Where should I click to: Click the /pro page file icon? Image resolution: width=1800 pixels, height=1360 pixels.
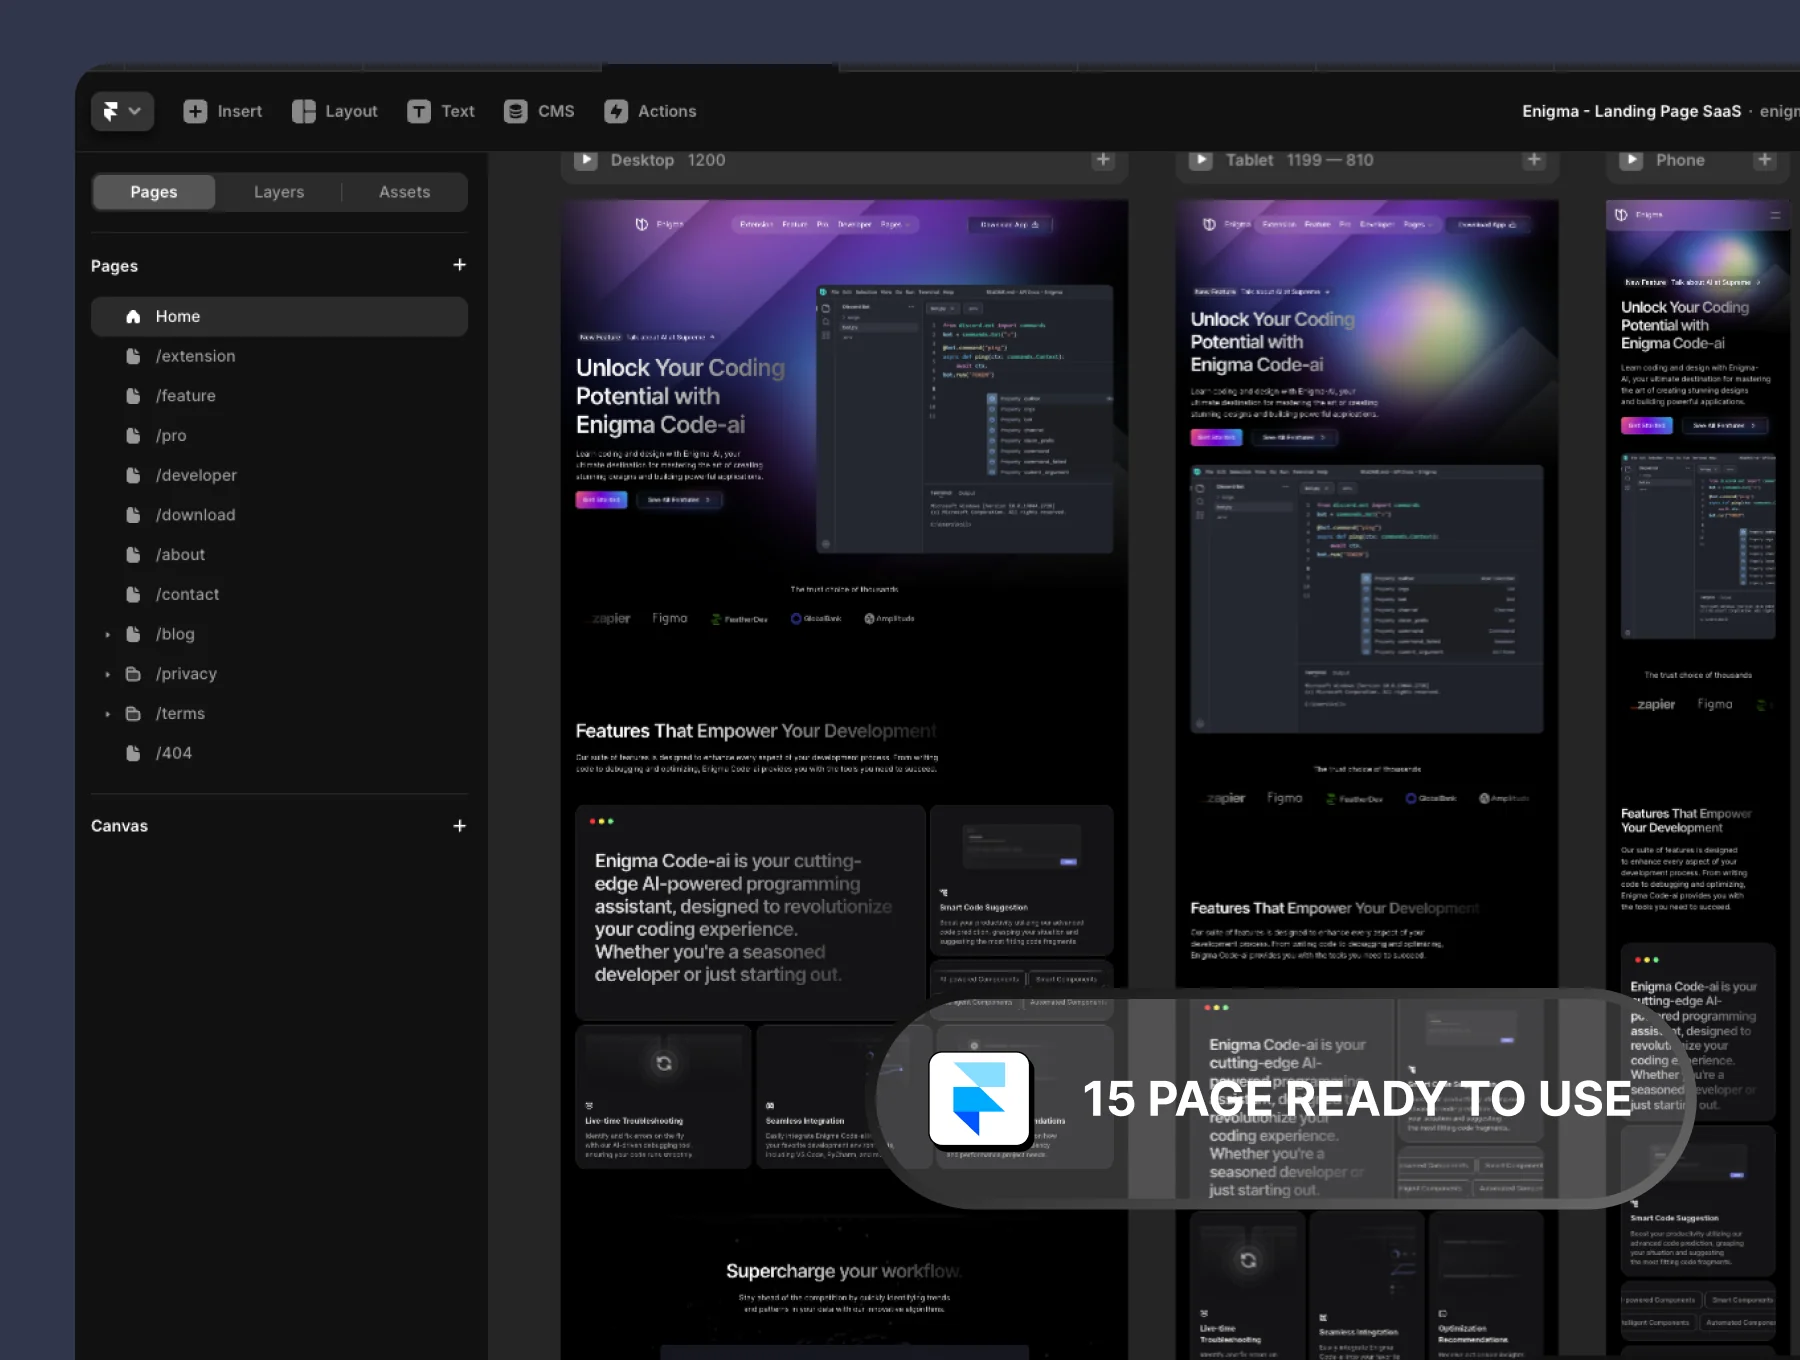[x=133, y=436]
